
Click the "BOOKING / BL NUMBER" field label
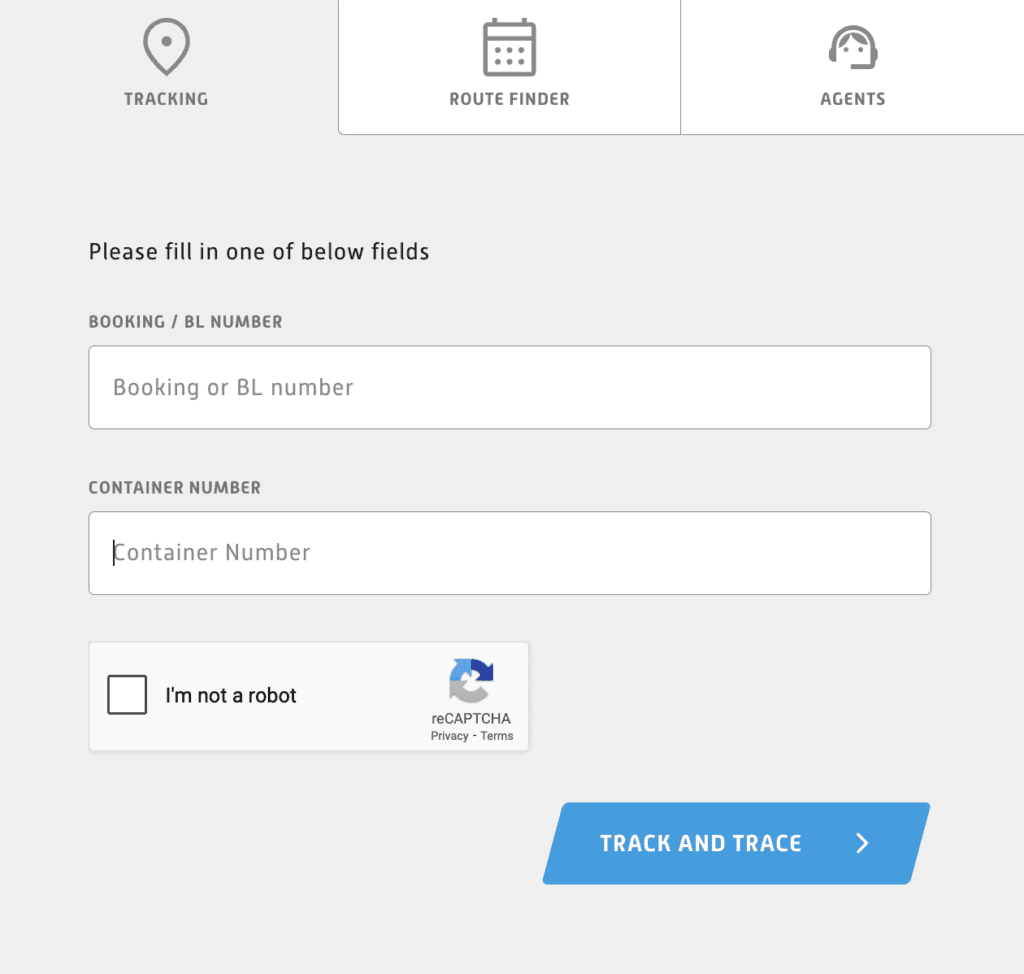(185, 321)
